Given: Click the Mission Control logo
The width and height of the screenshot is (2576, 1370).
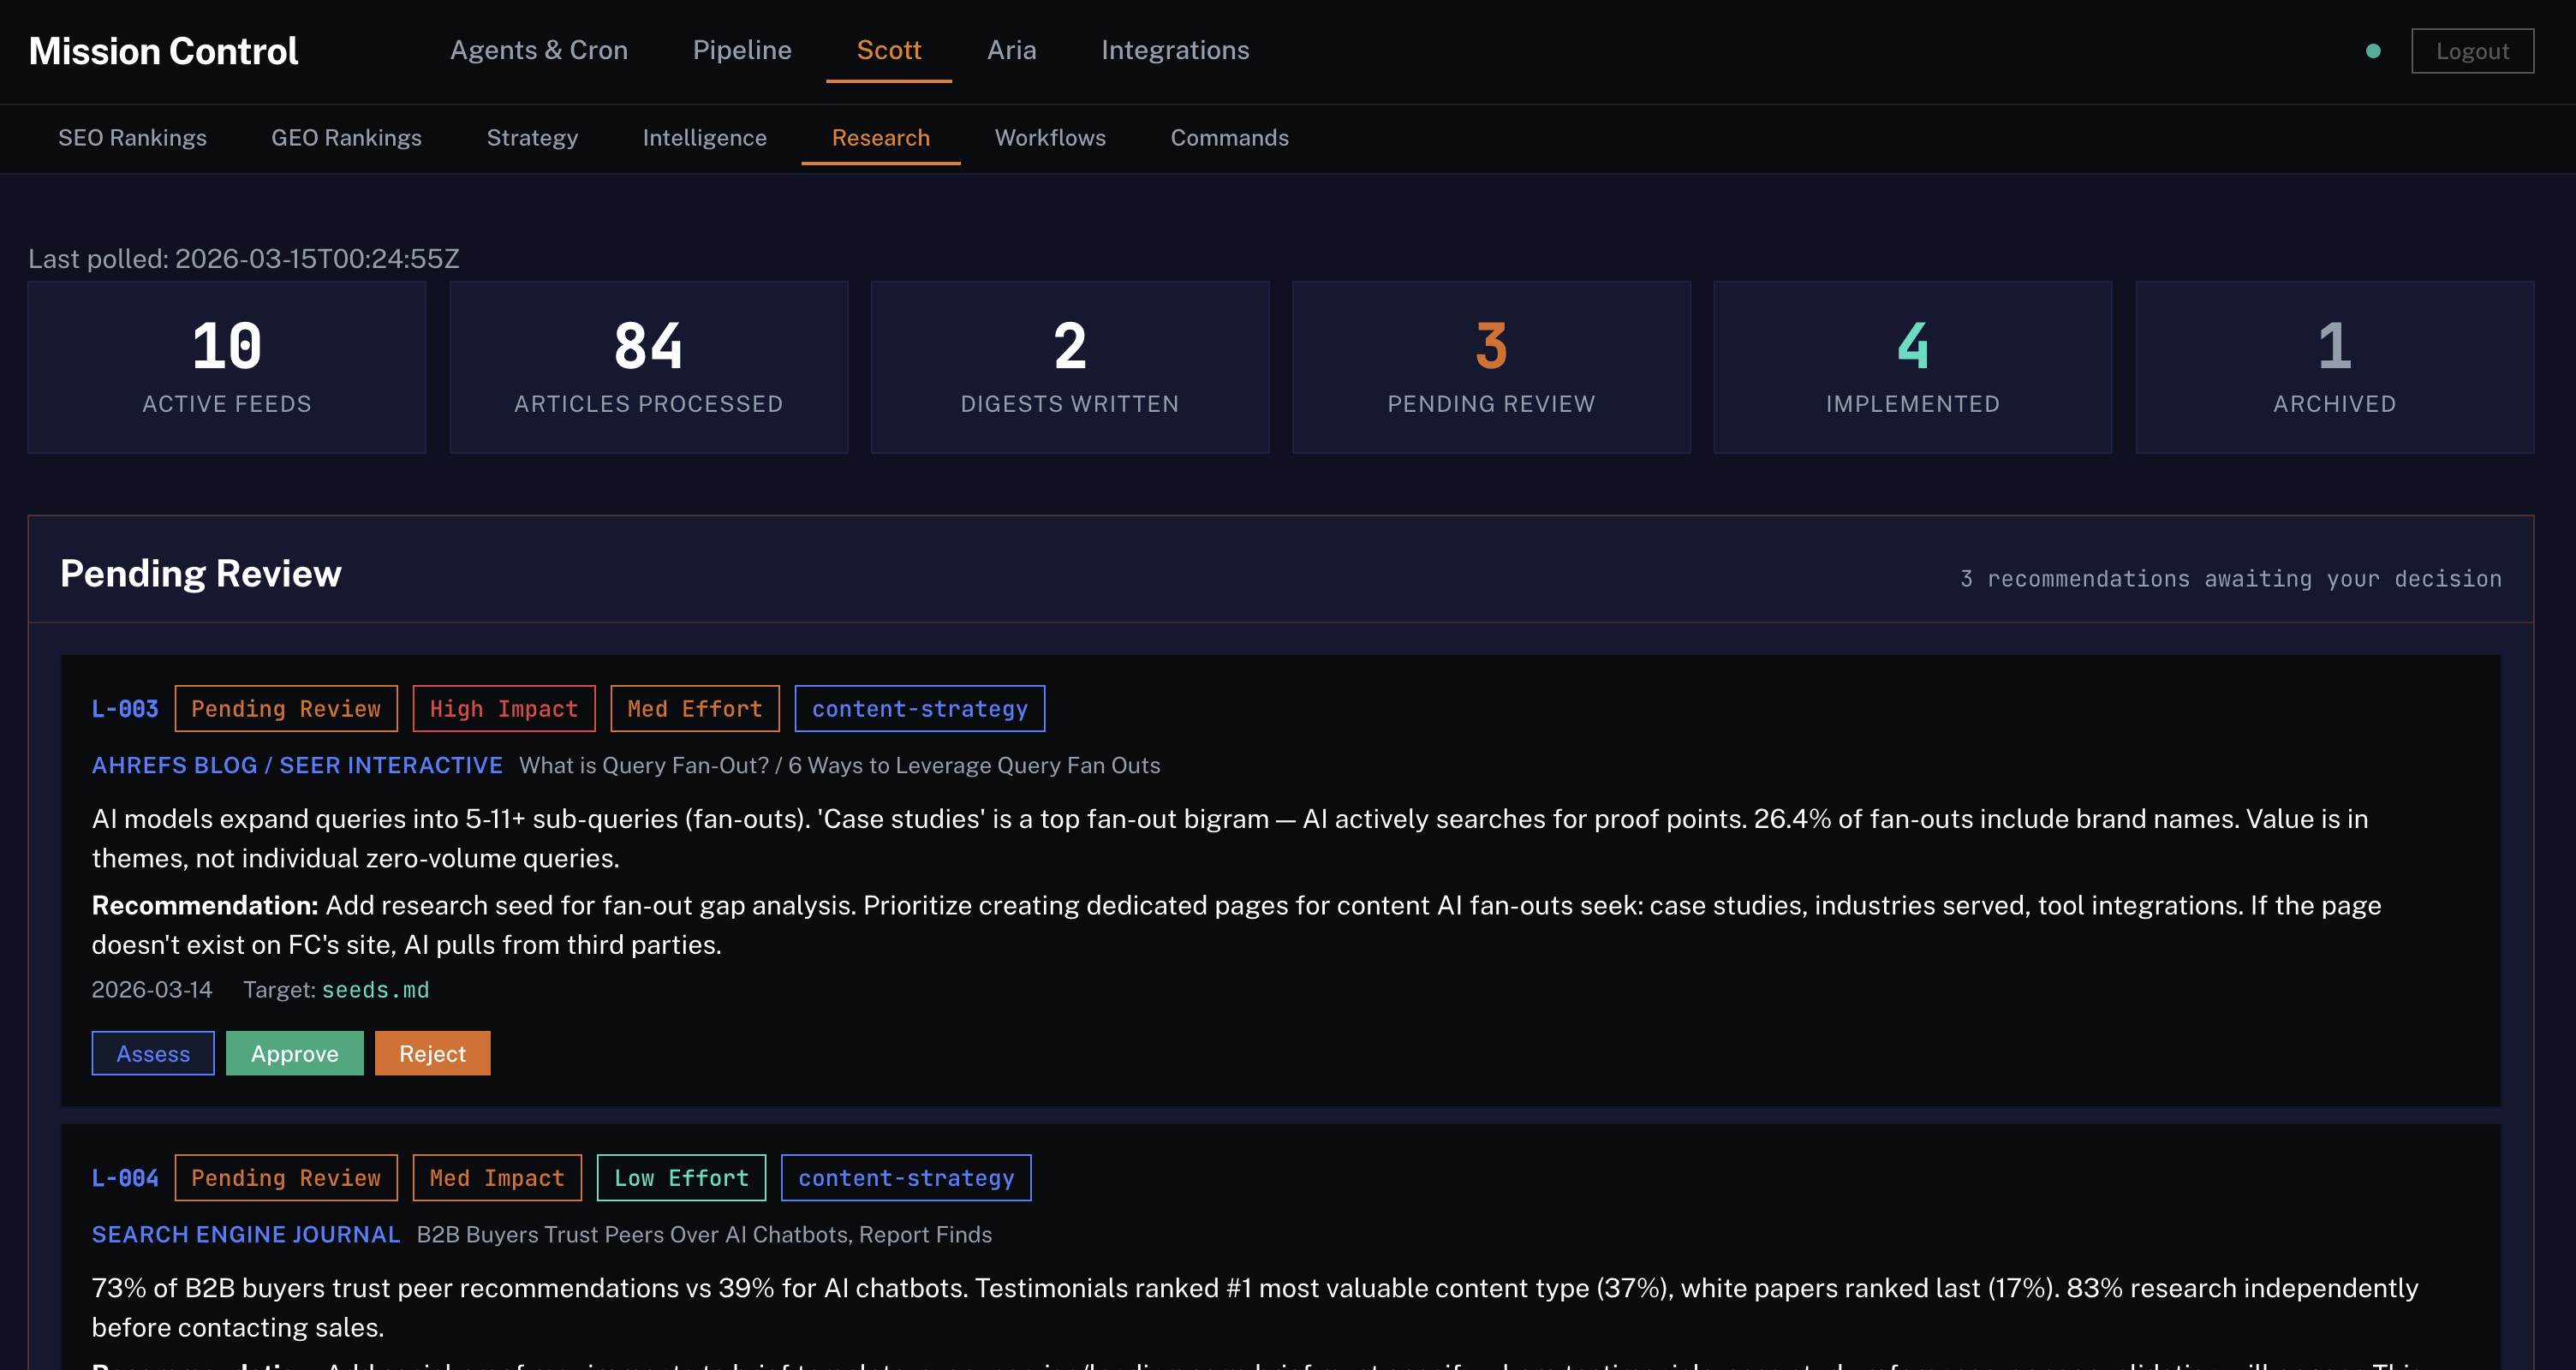Looking at the screenshot, I should (163, 49).
